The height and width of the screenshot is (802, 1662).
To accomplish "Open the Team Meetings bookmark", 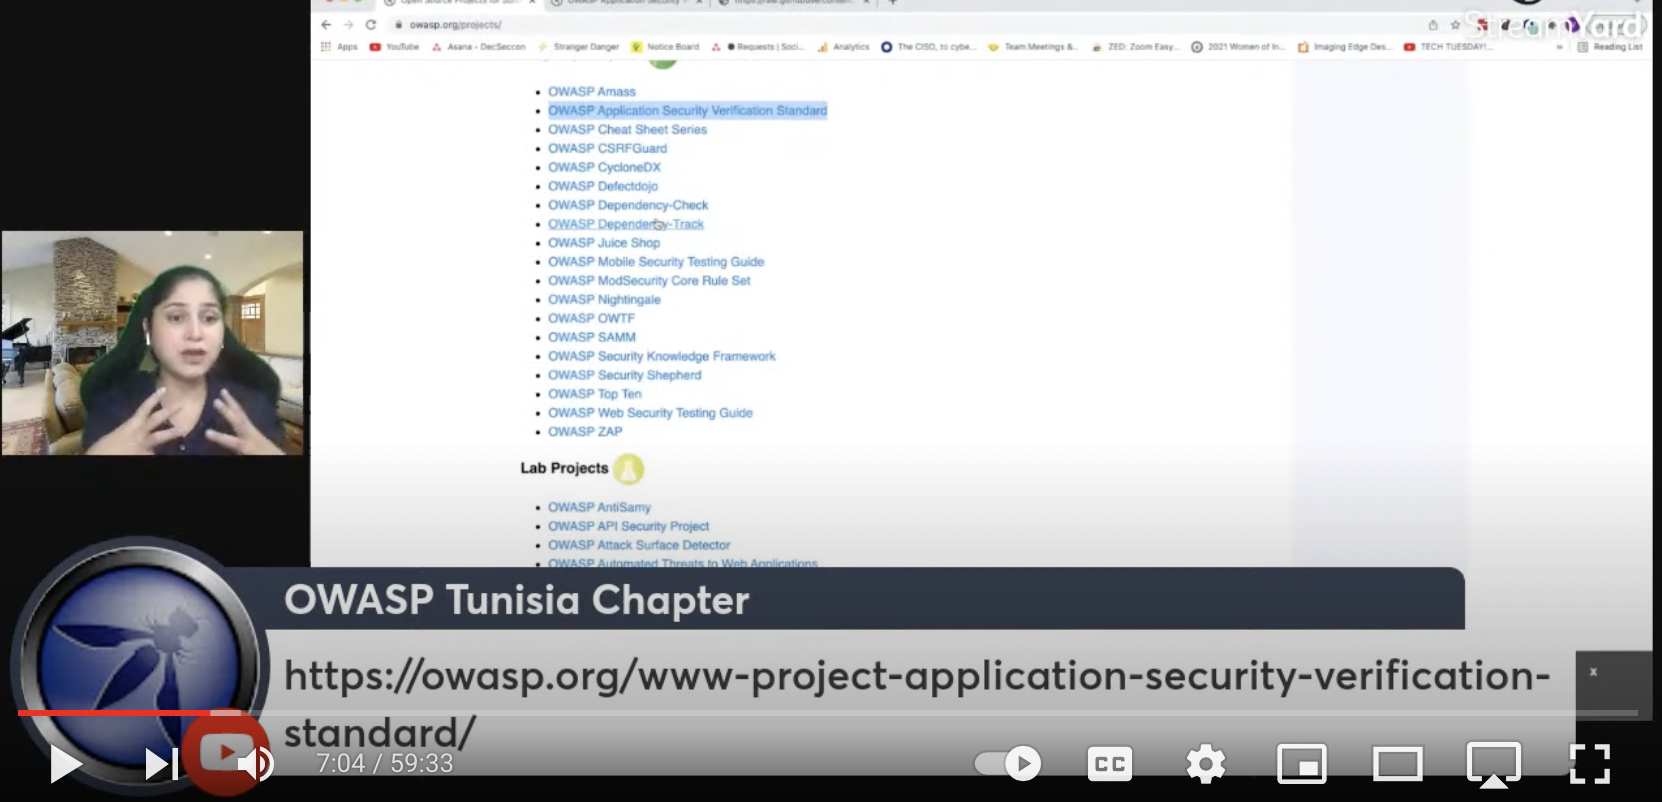I will click(1033, 47).
